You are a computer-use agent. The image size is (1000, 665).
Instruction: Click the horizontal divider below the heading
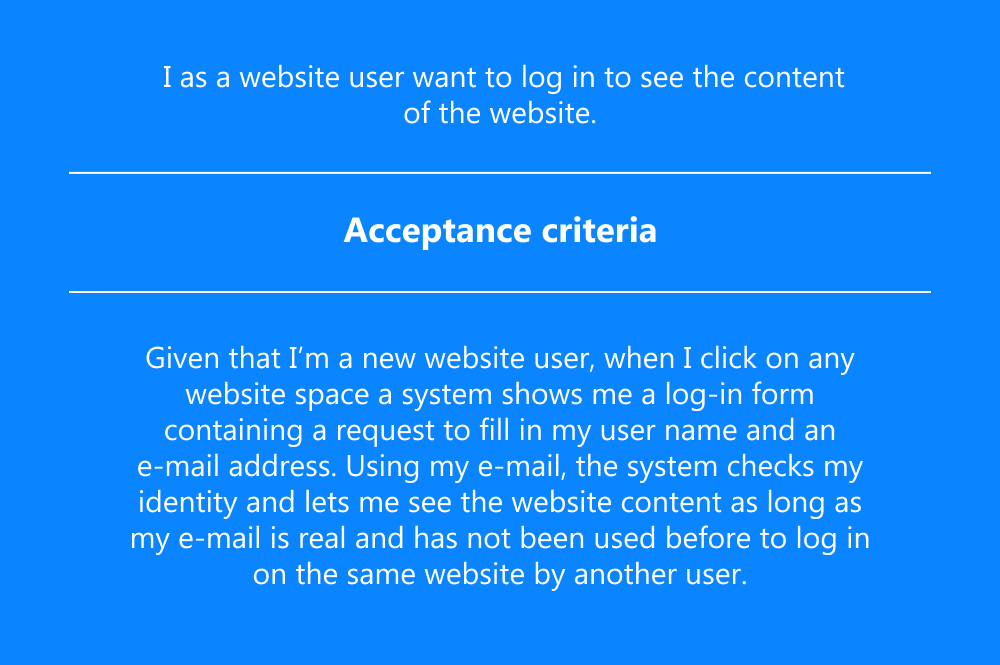(500, 292)
